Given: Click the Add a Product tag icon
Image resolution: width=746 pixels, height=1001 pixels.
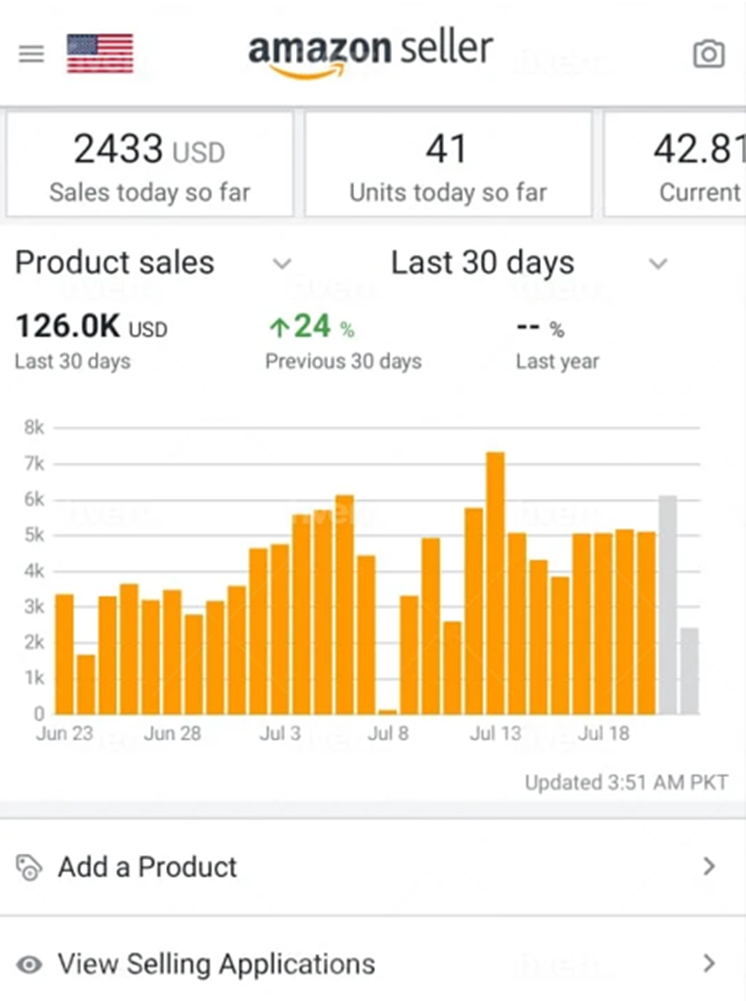Looking at the screenshot, I should 30,867.
